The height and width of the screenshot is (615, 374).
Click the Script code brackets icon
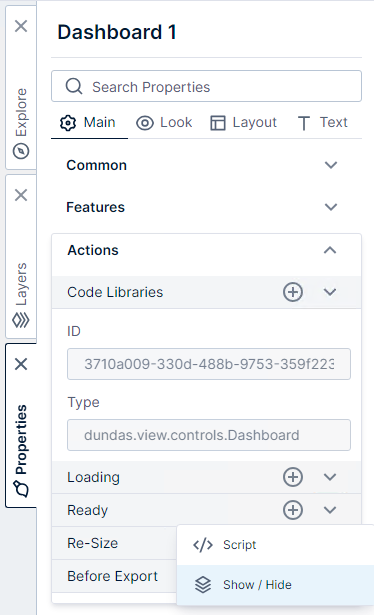pyautogui.click(x=203, y=545)
